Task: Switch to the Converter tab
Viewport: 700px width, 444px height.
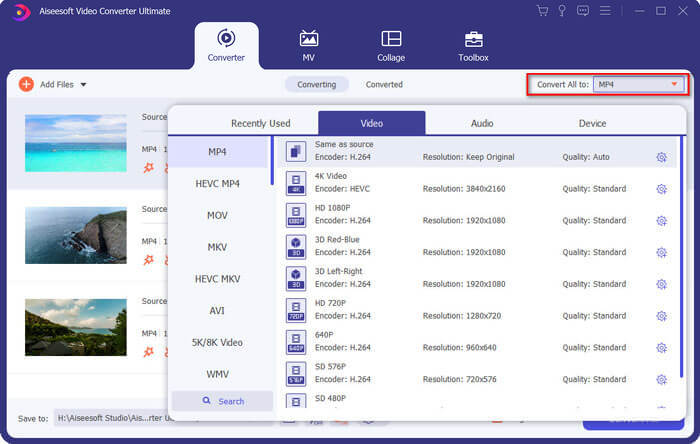Action: [x=226, y=46]
